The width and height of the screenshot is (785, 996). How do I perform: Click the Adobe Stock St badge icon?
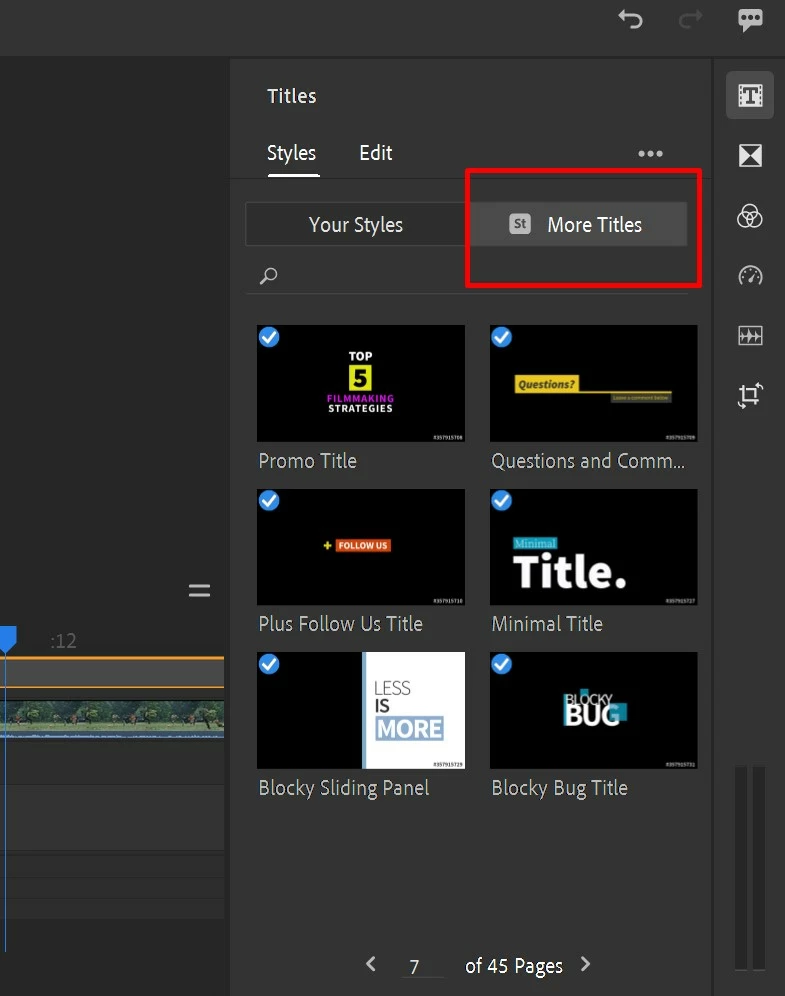pyautogui.click(x=520, y=224)
